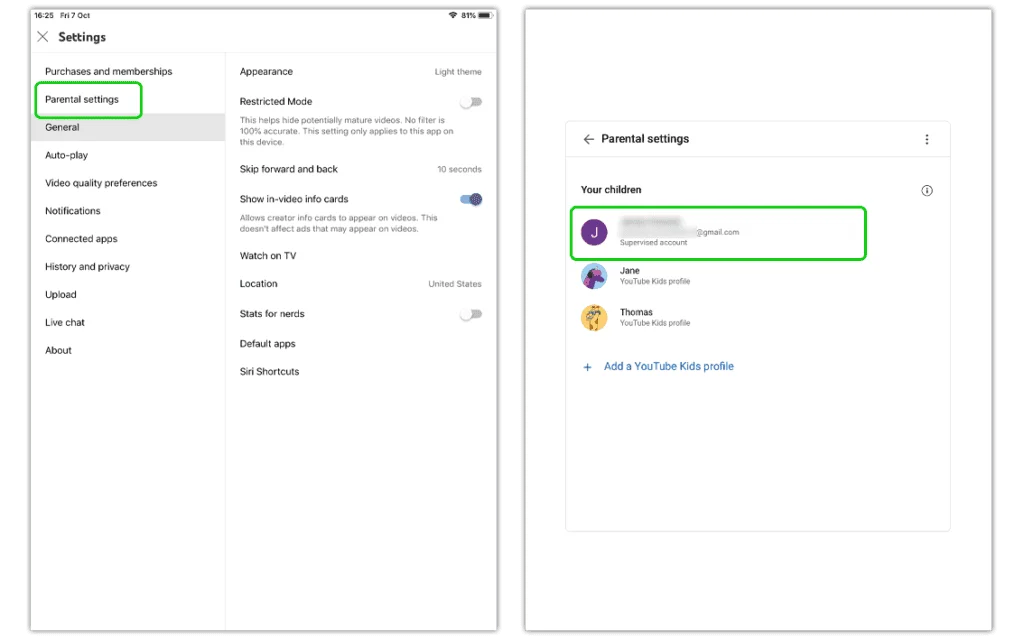This screenshot has width=1024, height=640.
Task: Click Jane's profile avatar
Action: tap(594, 276)
